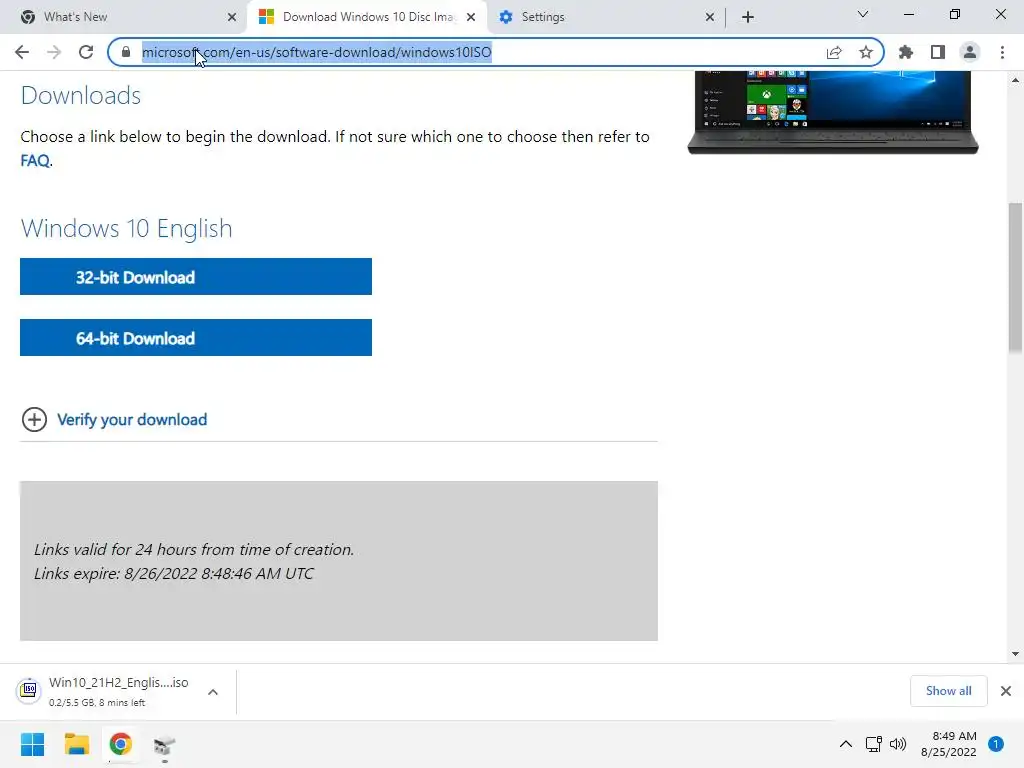This screenshot has width=1024, height=768.
Task: Open a new tab with plus button
Action: [x=748, y=17]
